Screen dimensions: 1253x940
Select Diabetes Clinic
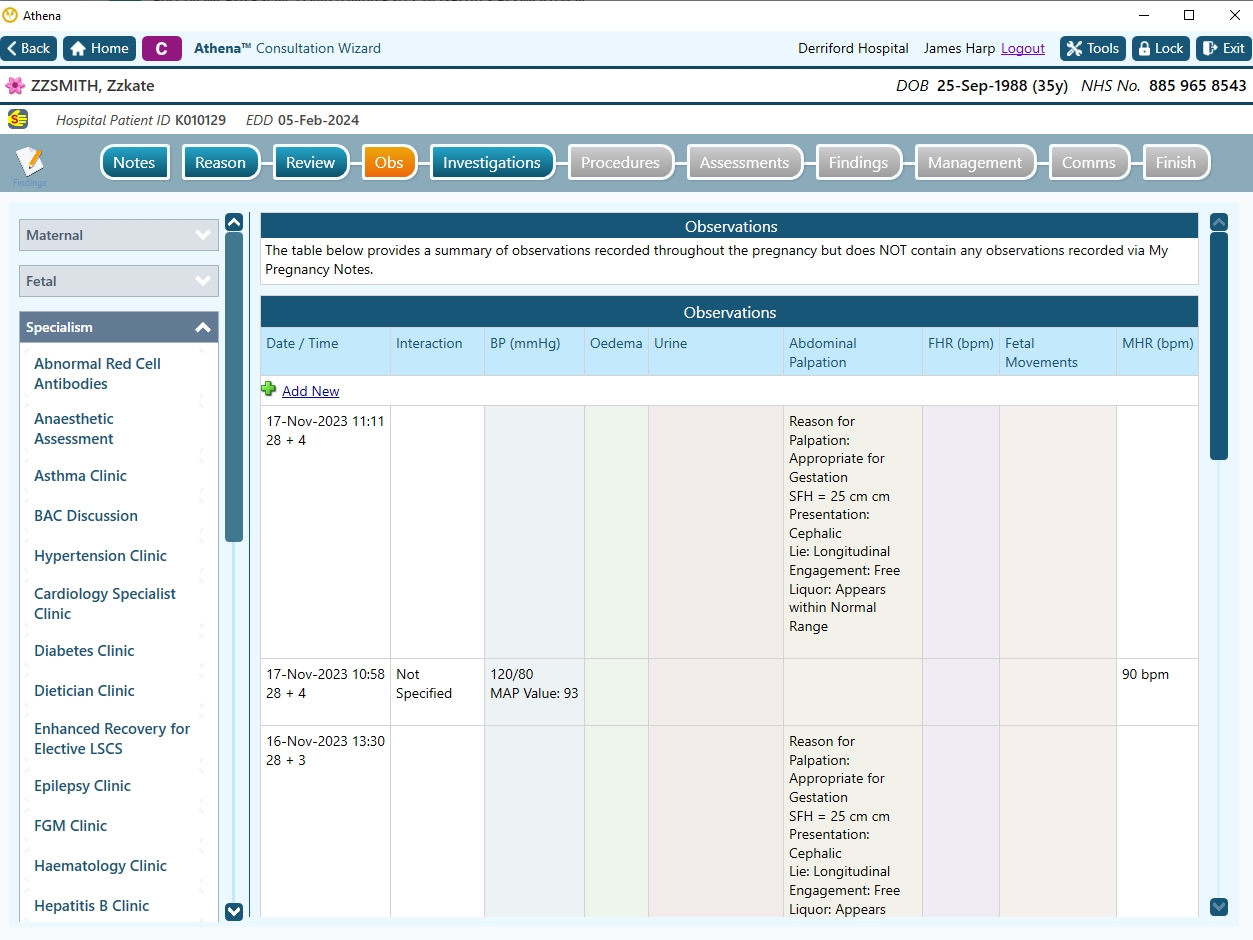pos(84,651)
